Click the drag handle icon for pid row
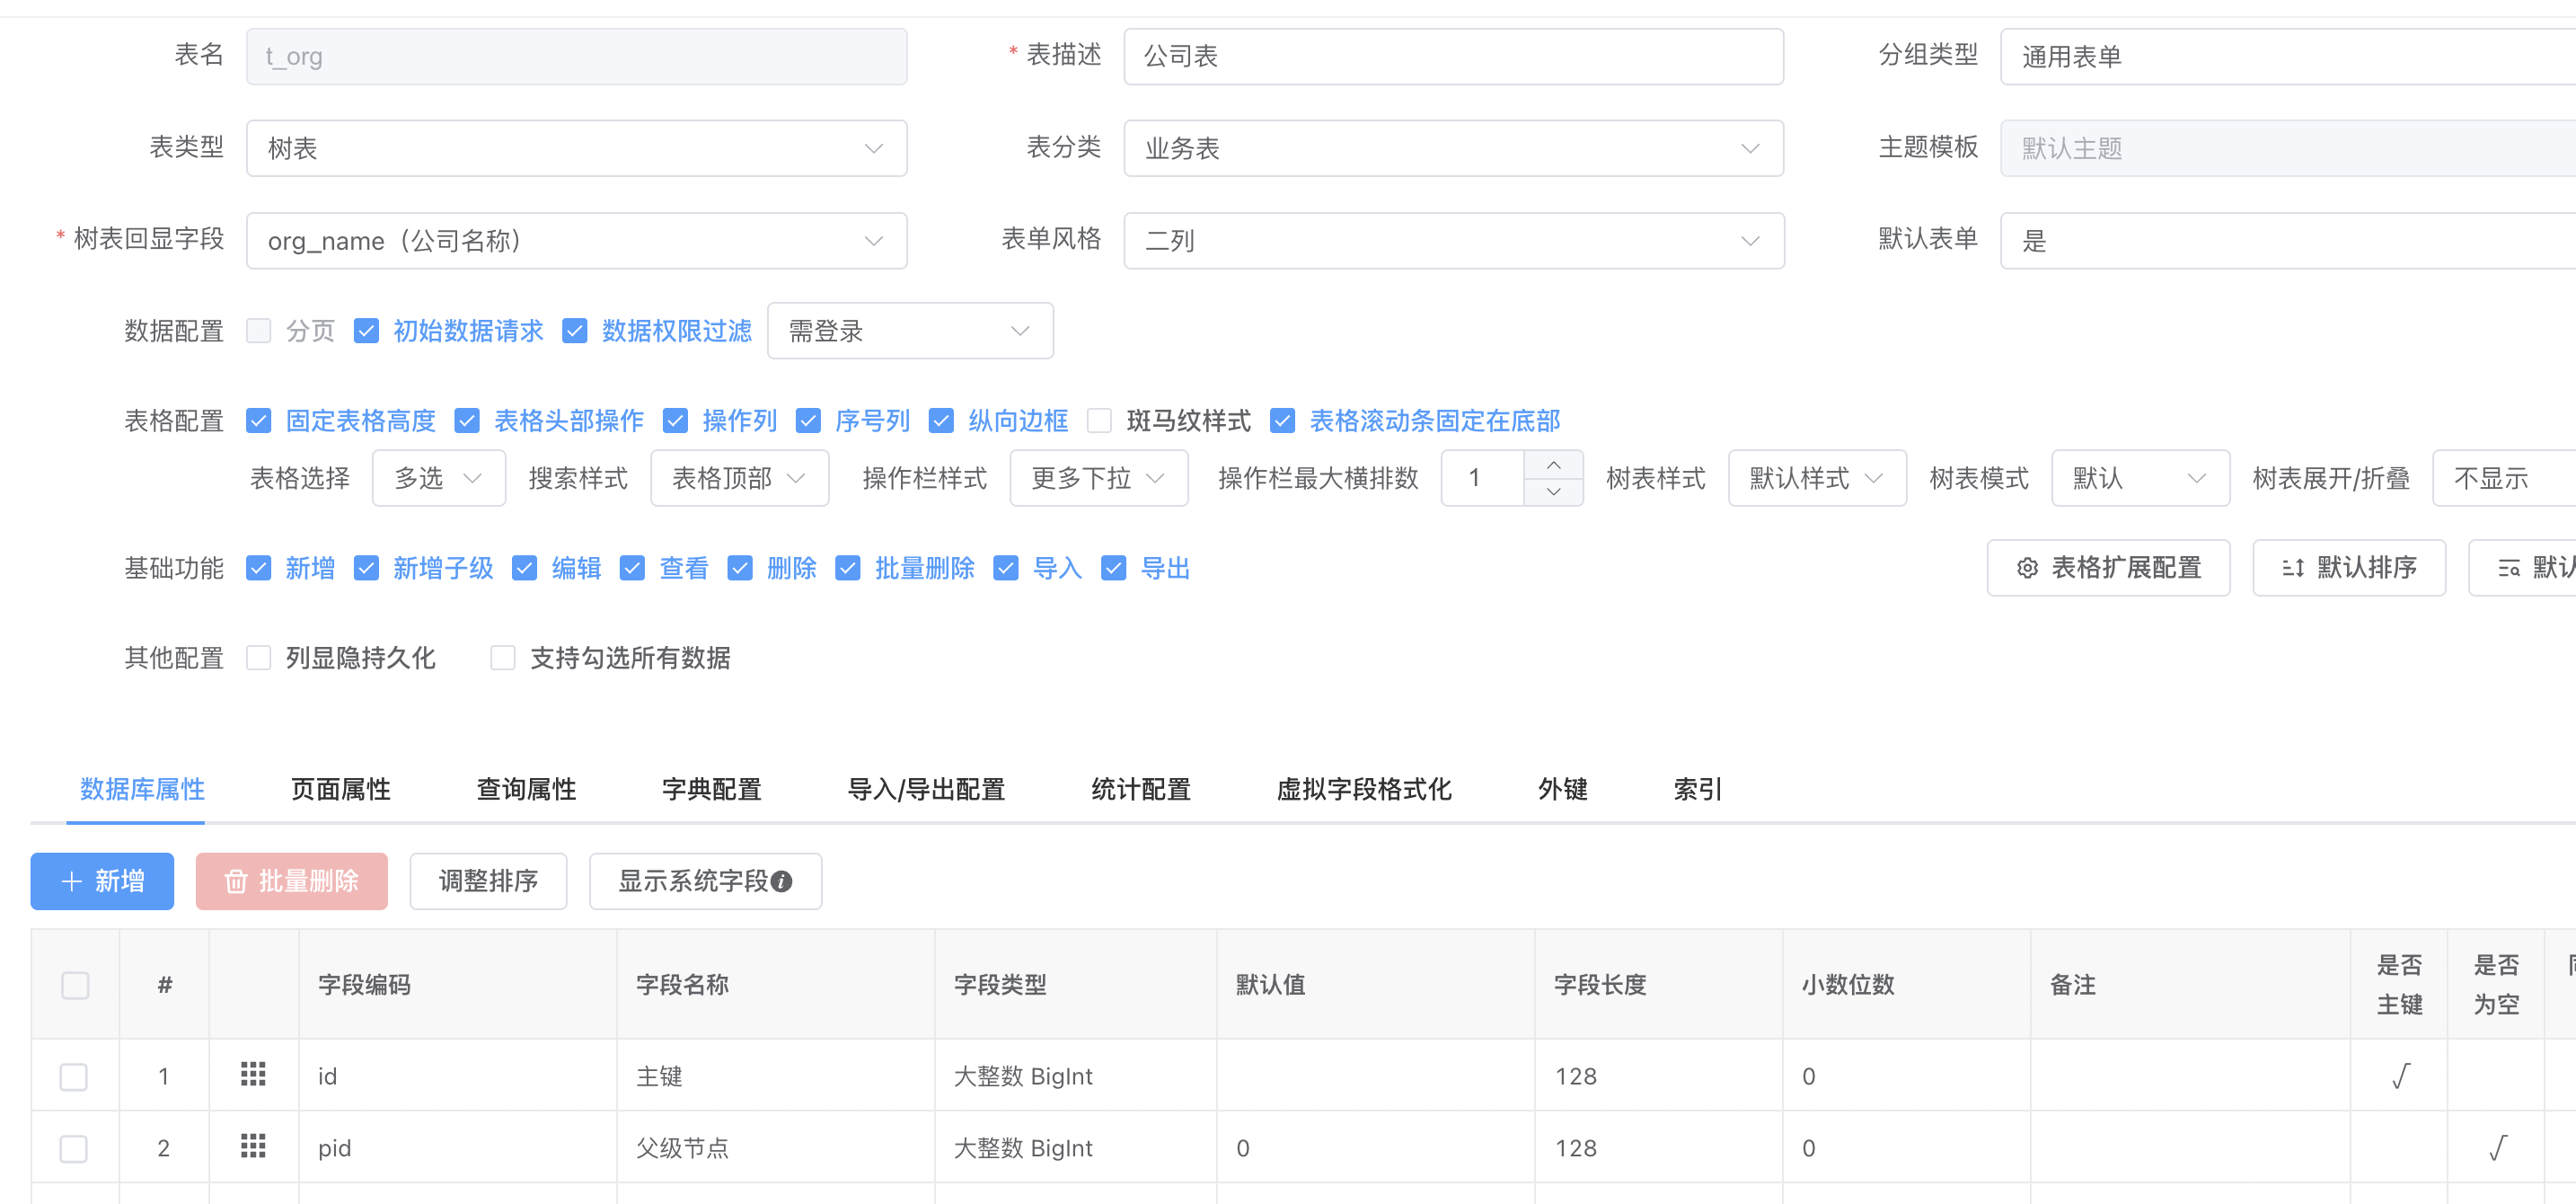This screenshot has height=1204, width=2576. click(x=253, y=1146)
